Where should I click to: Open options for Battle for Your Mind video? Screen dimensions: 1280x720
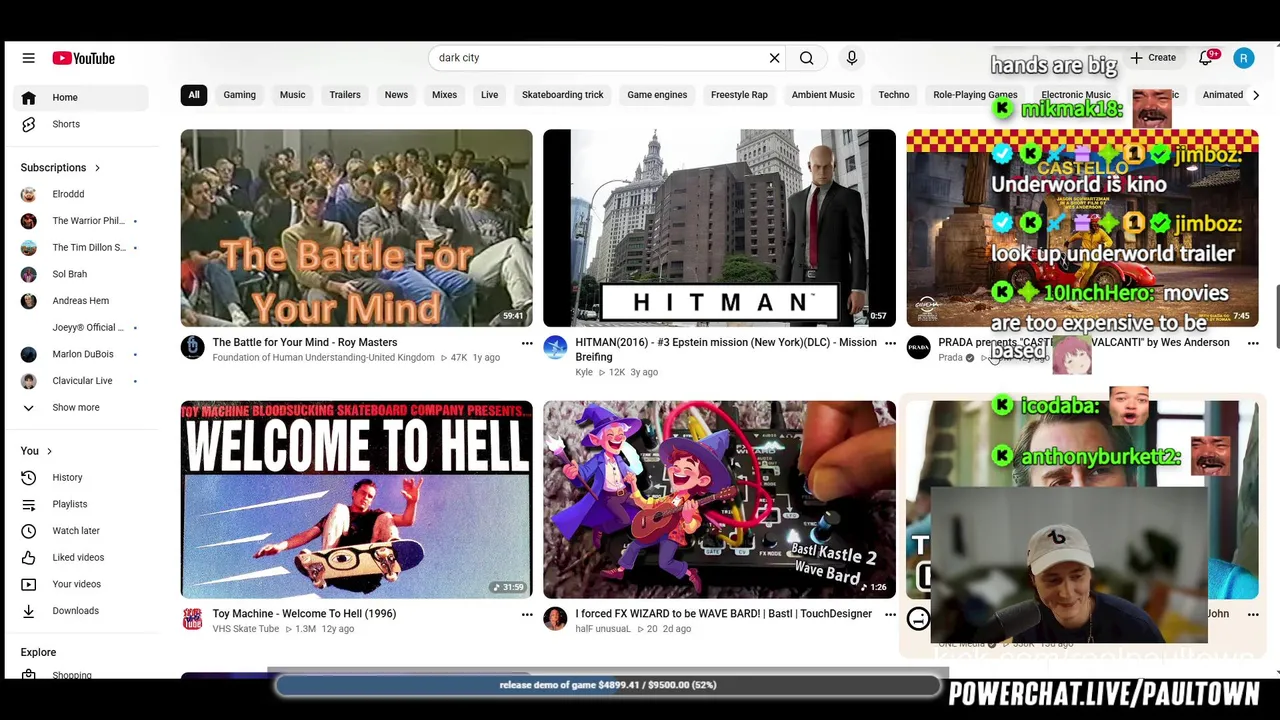527,344
